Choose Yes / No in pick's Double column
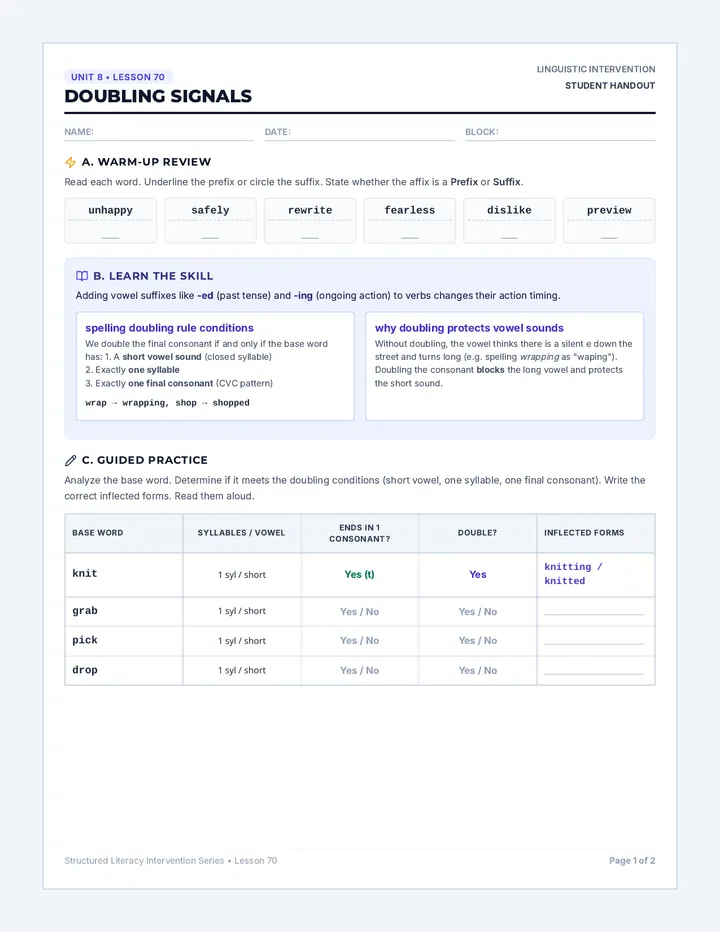Image resolution: width=720 pixels, height=932 pixels. pos(477,641)
